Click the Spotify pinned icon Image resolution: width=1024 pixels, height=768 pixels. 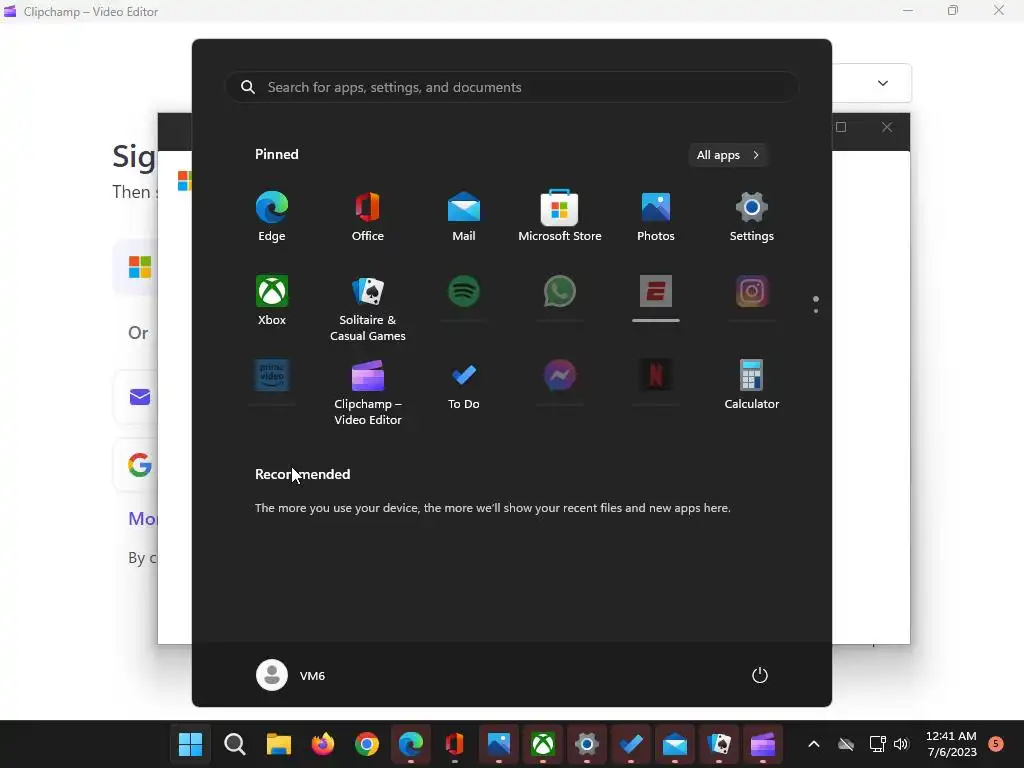point(464,291)
